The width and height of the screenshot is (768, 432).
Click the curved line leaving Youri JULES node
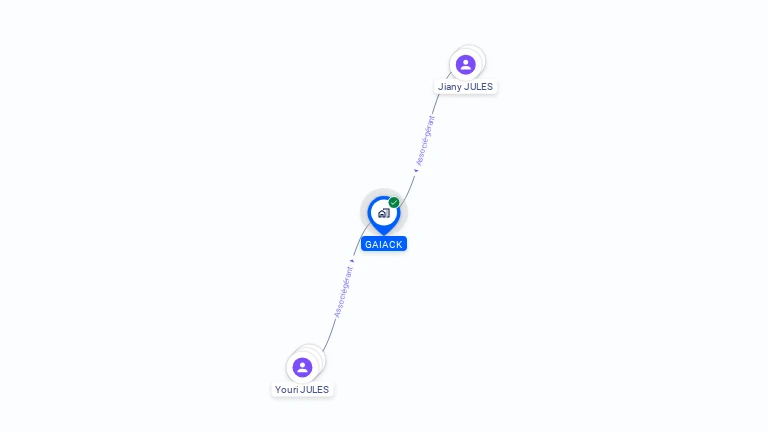tap(330, 336)
